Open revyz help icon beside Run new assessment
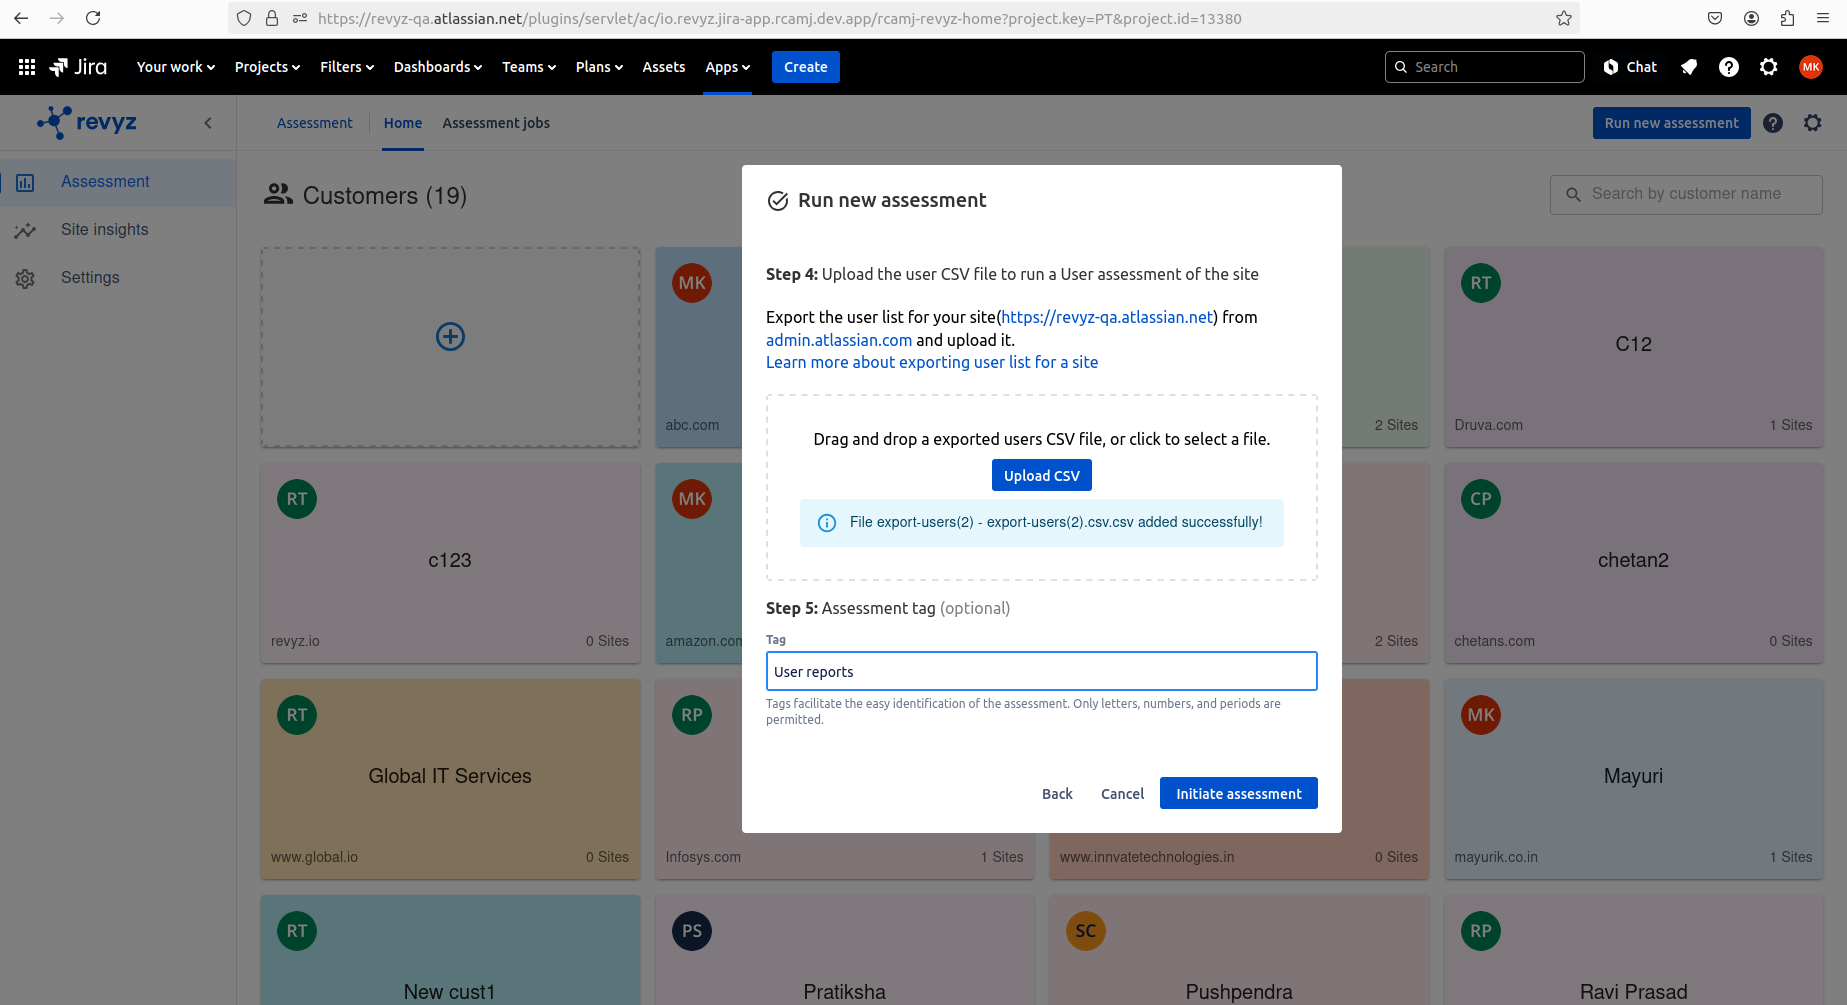1847x1005 pixels. (x=1773, y=123)
